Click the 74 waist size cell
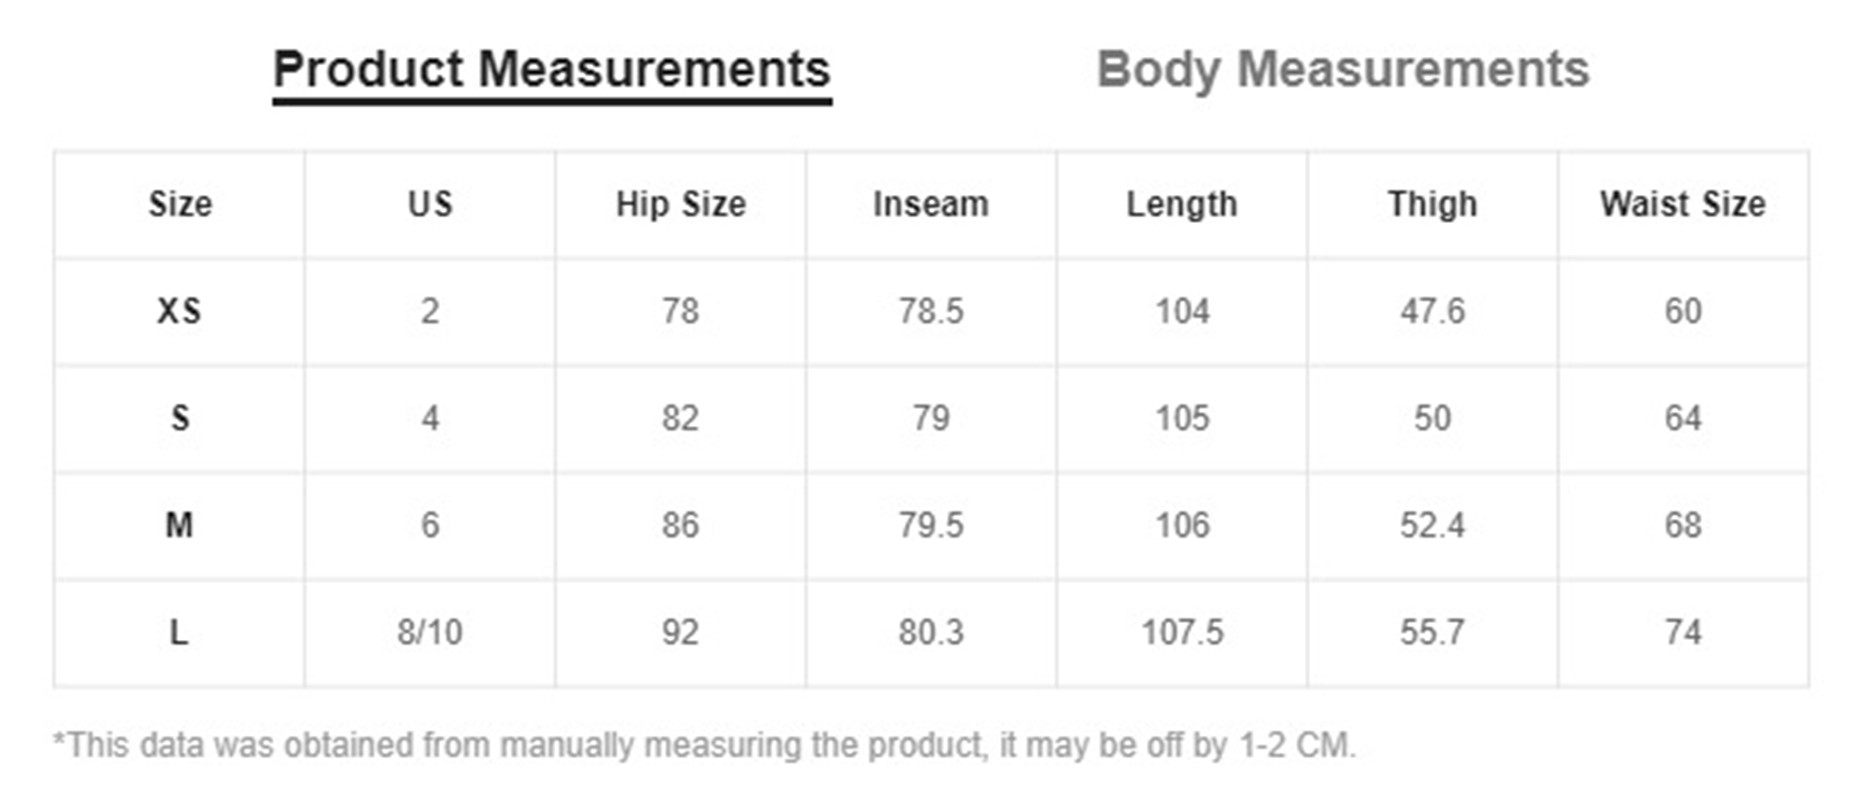The width and height of the screenshot is (1876, 800). point(1683,632)
